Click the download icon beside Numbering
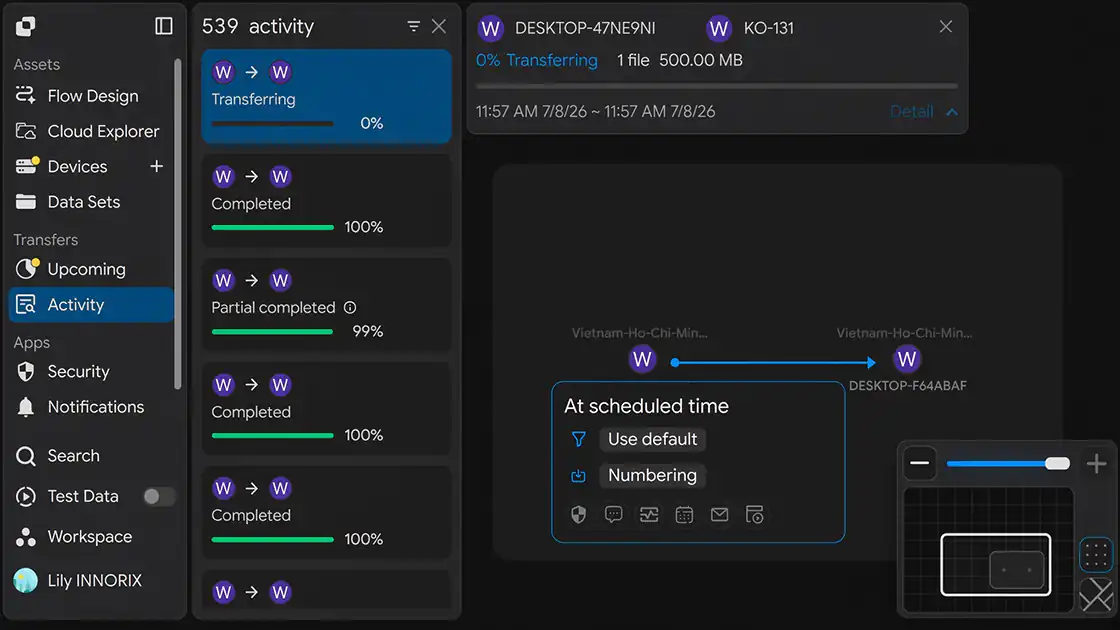 coord(579,476)
